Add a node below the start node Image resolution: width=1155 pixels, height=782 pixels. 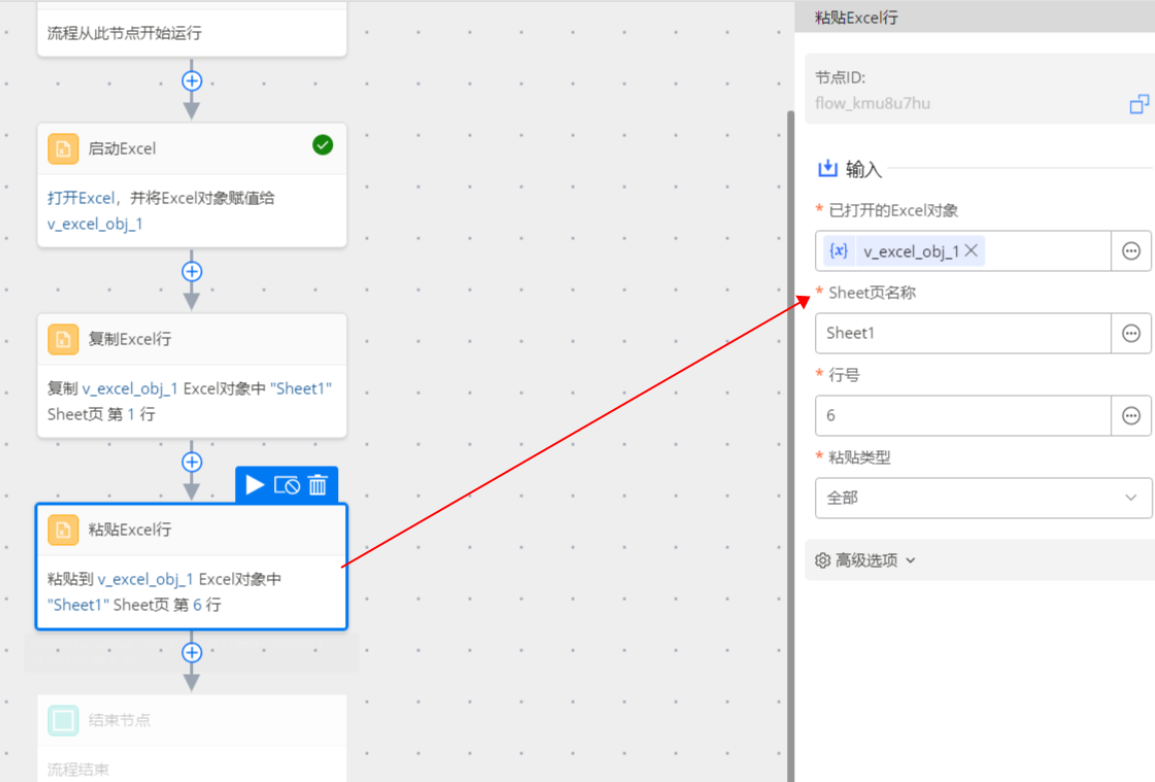pos(192,81)
